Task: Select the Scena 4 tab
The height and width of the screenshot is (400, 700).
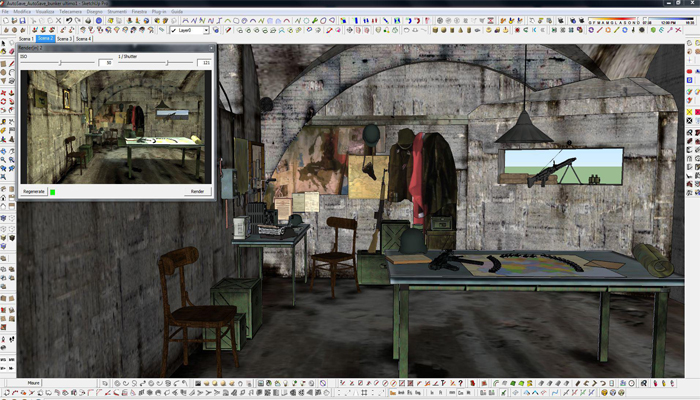Action: click(x=84, y=39)
